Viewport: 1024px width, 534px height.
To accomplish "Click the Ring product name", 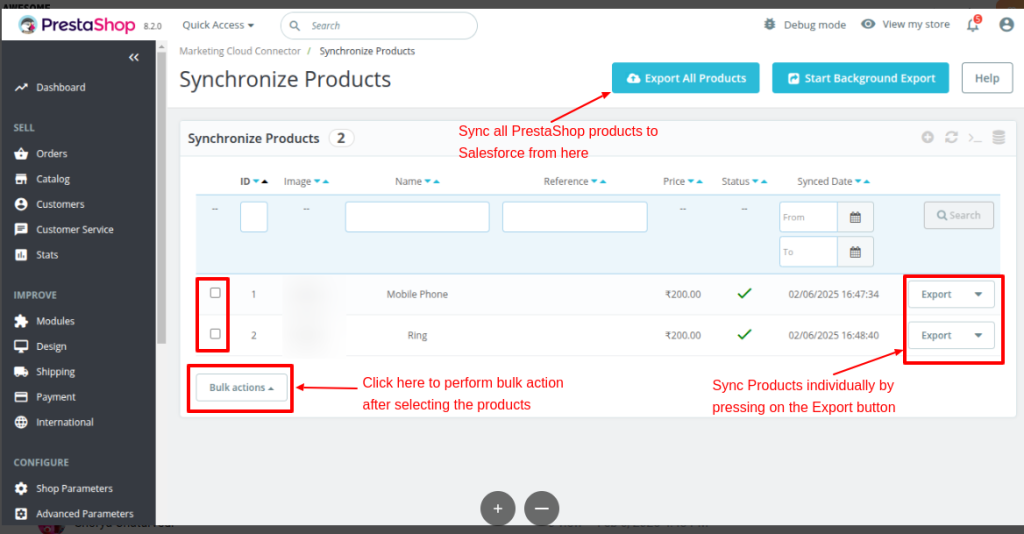I will coord(417,336).
